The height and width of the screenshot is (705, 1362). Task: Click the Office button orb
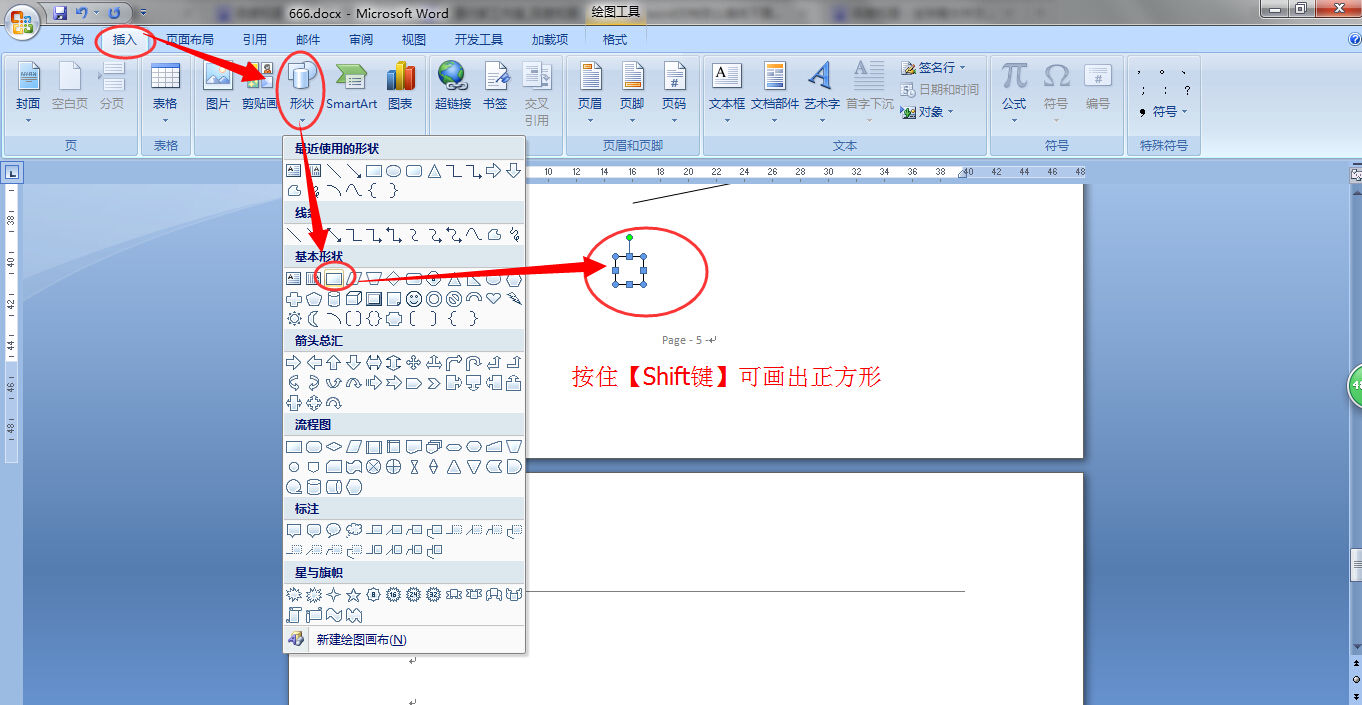[x=22, y=21]
